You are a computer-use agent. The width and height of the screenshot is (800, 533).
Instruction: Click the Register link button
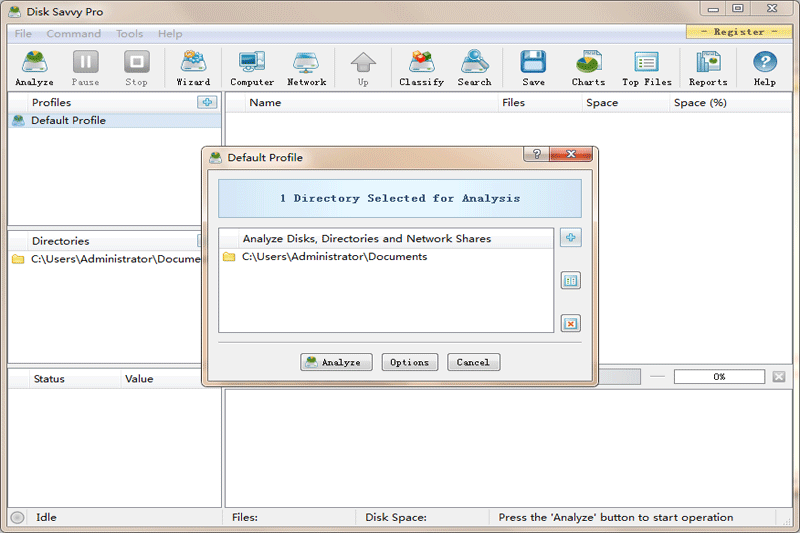[x=739, y=32]
